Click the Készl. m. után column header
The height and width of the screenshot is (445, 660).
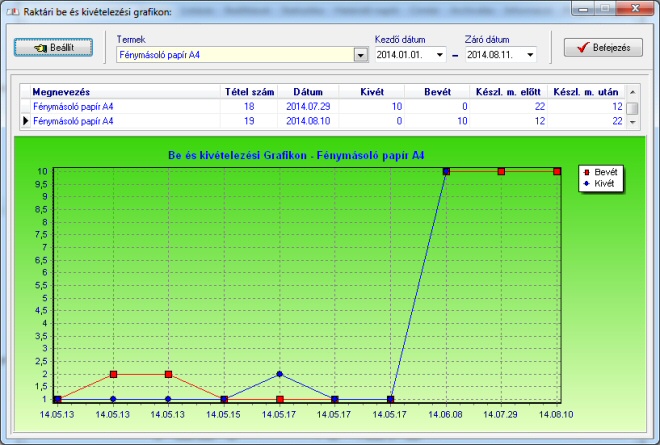[x=586, y=92]
